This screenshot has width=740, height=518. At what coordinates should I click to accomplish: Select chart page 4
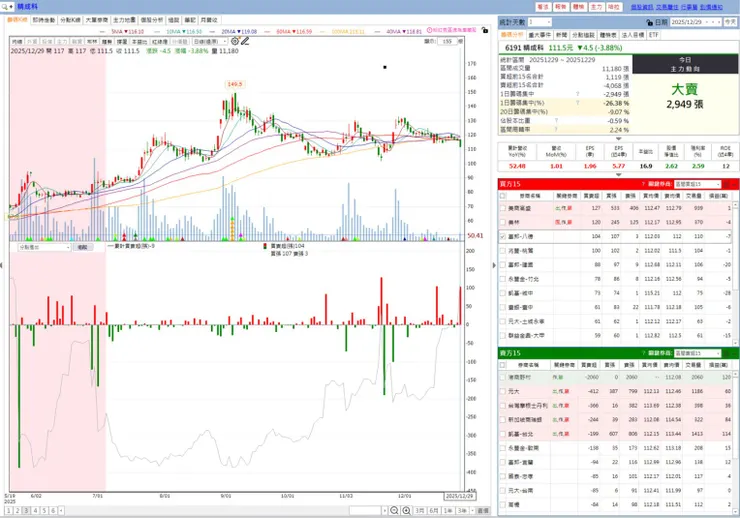point(35,510)
